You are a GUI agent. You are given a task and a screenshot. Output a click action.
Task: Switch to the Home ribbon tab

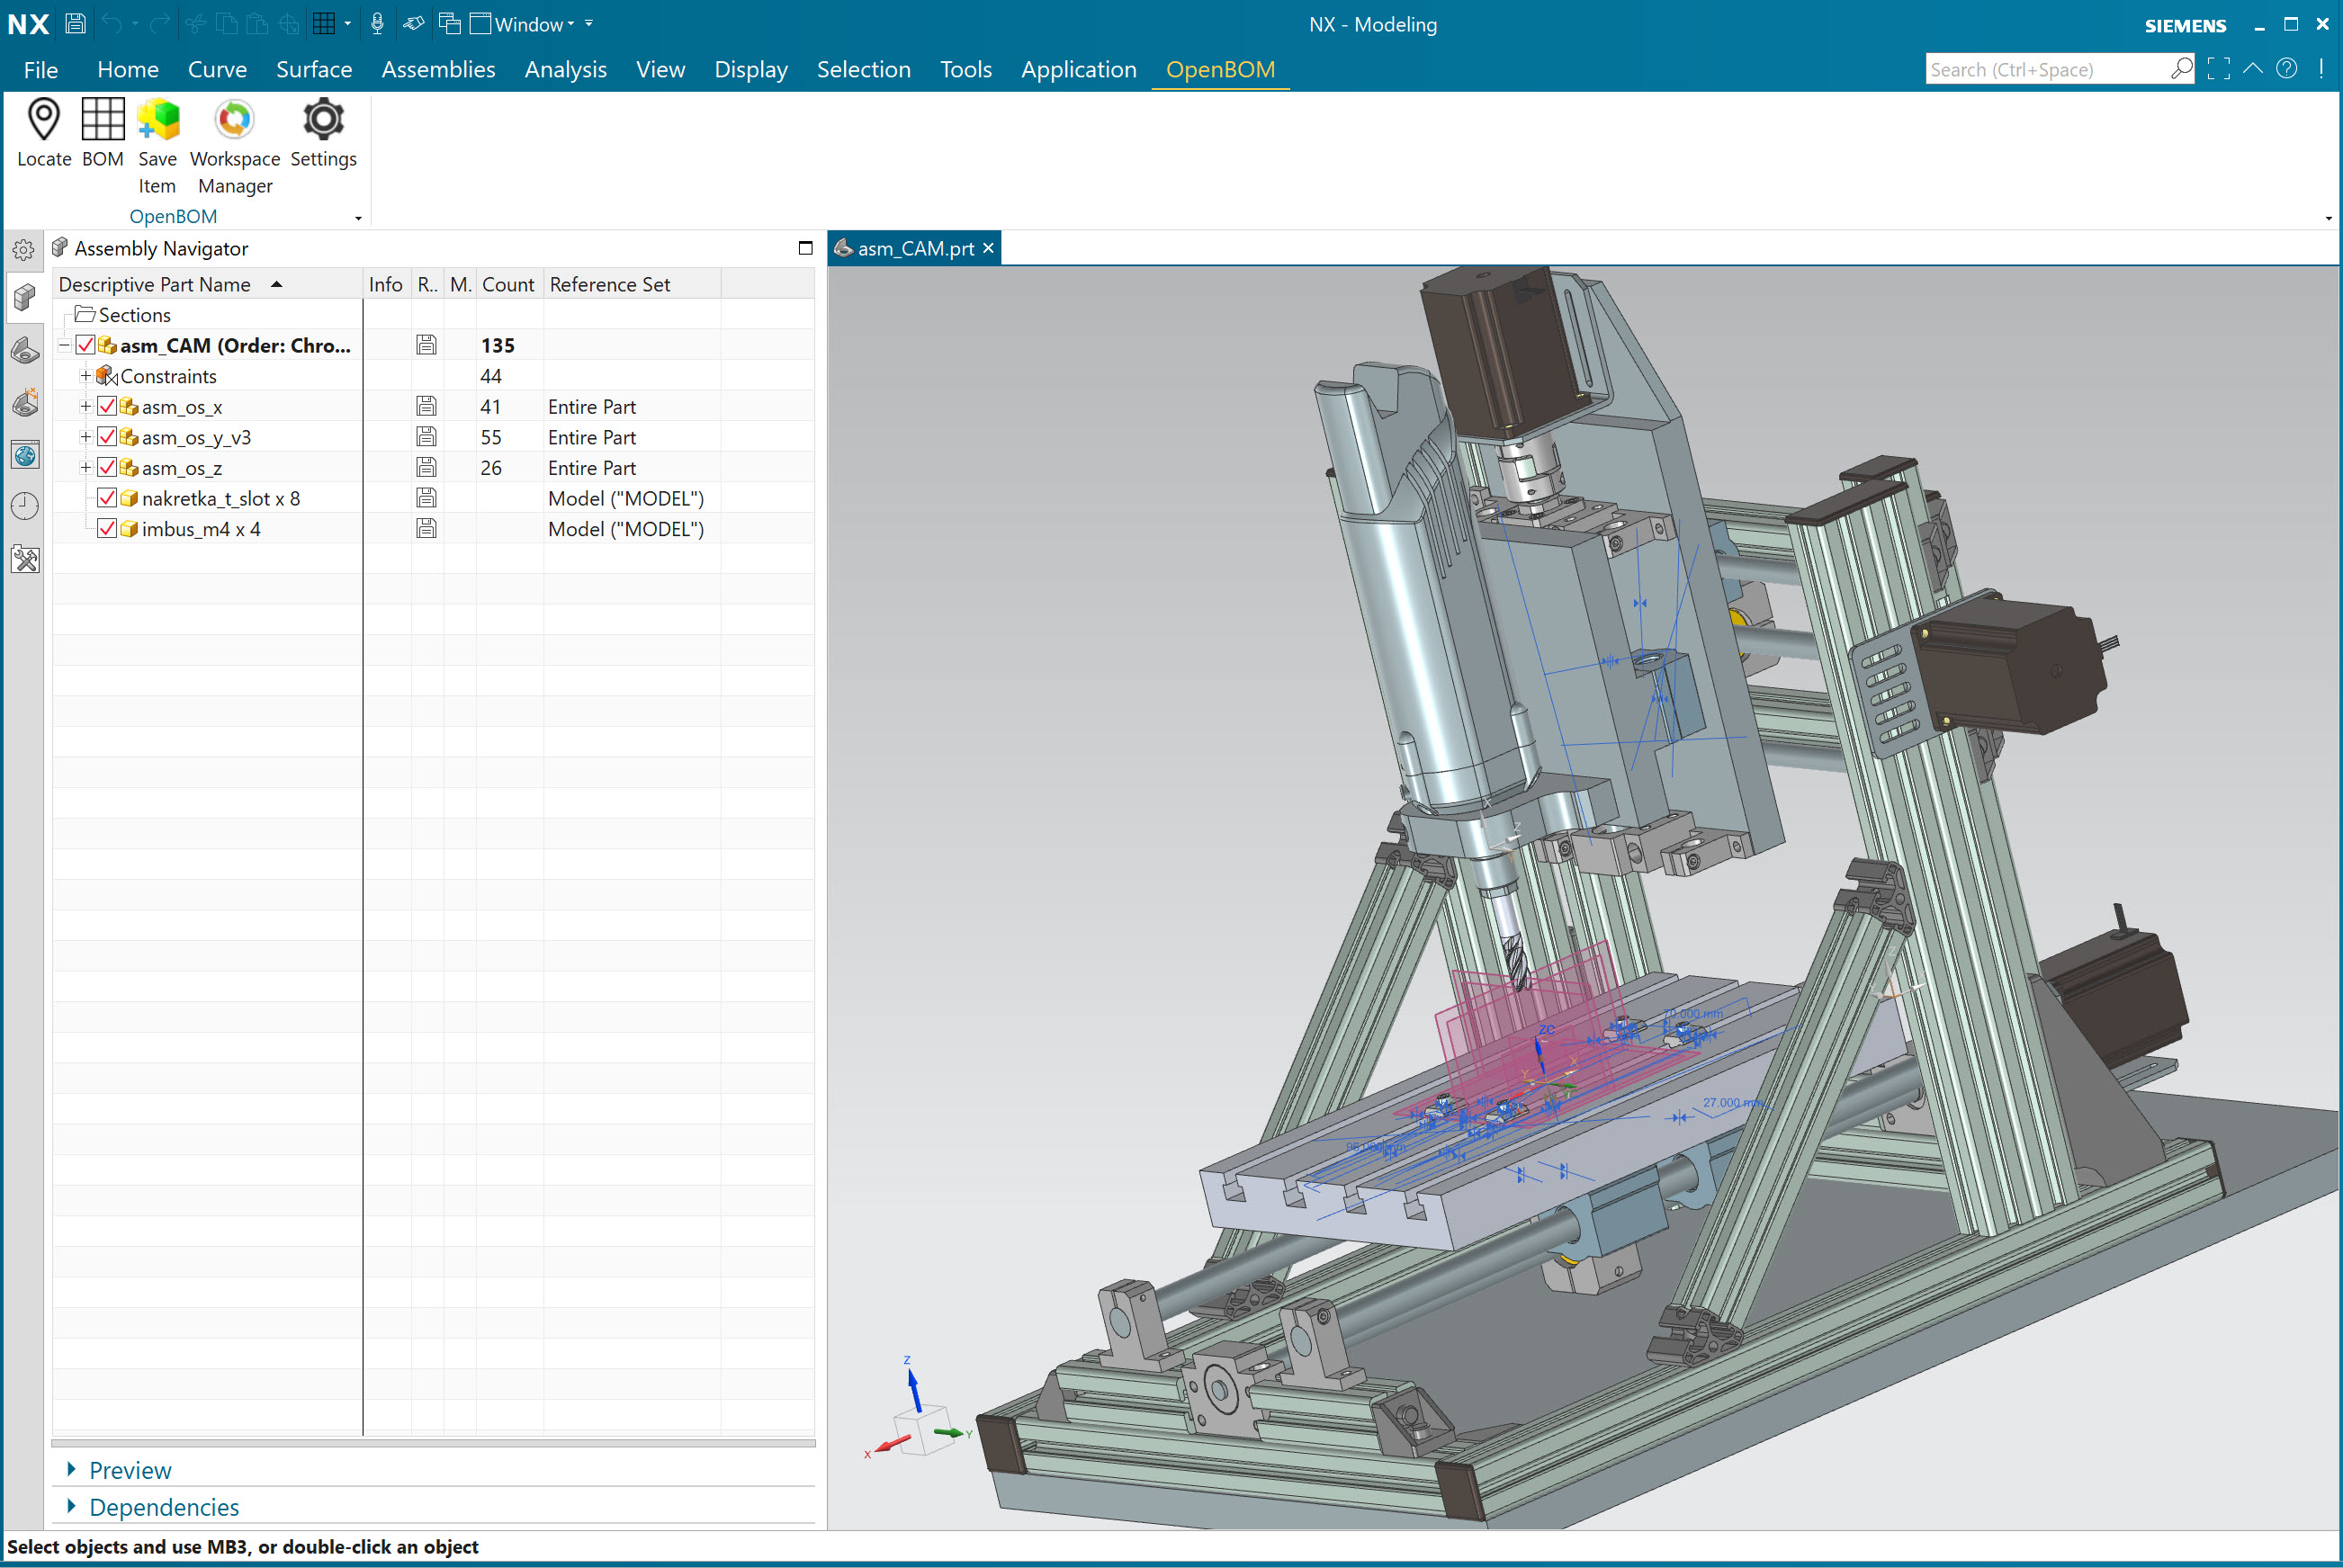point(128,69)
